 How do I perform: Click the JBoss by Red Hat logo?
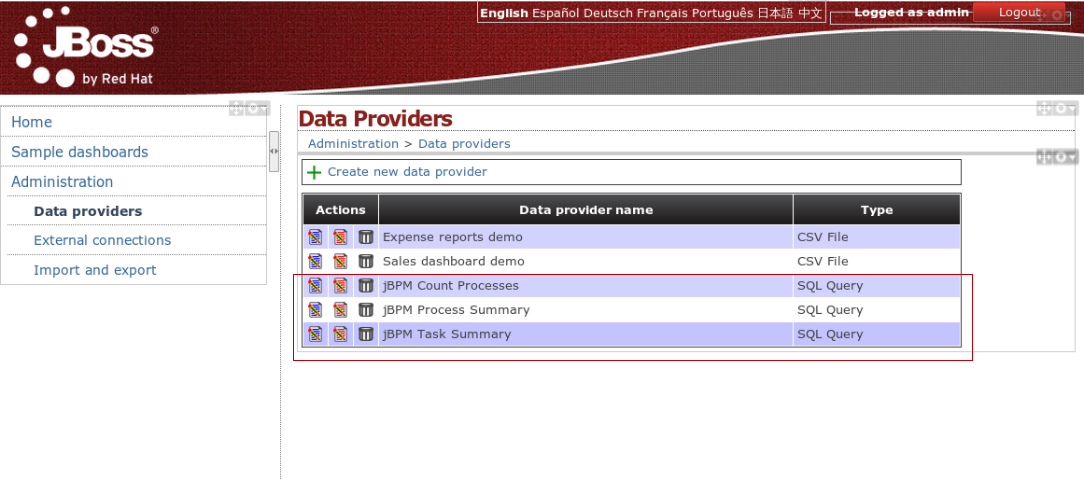point(86,47)
